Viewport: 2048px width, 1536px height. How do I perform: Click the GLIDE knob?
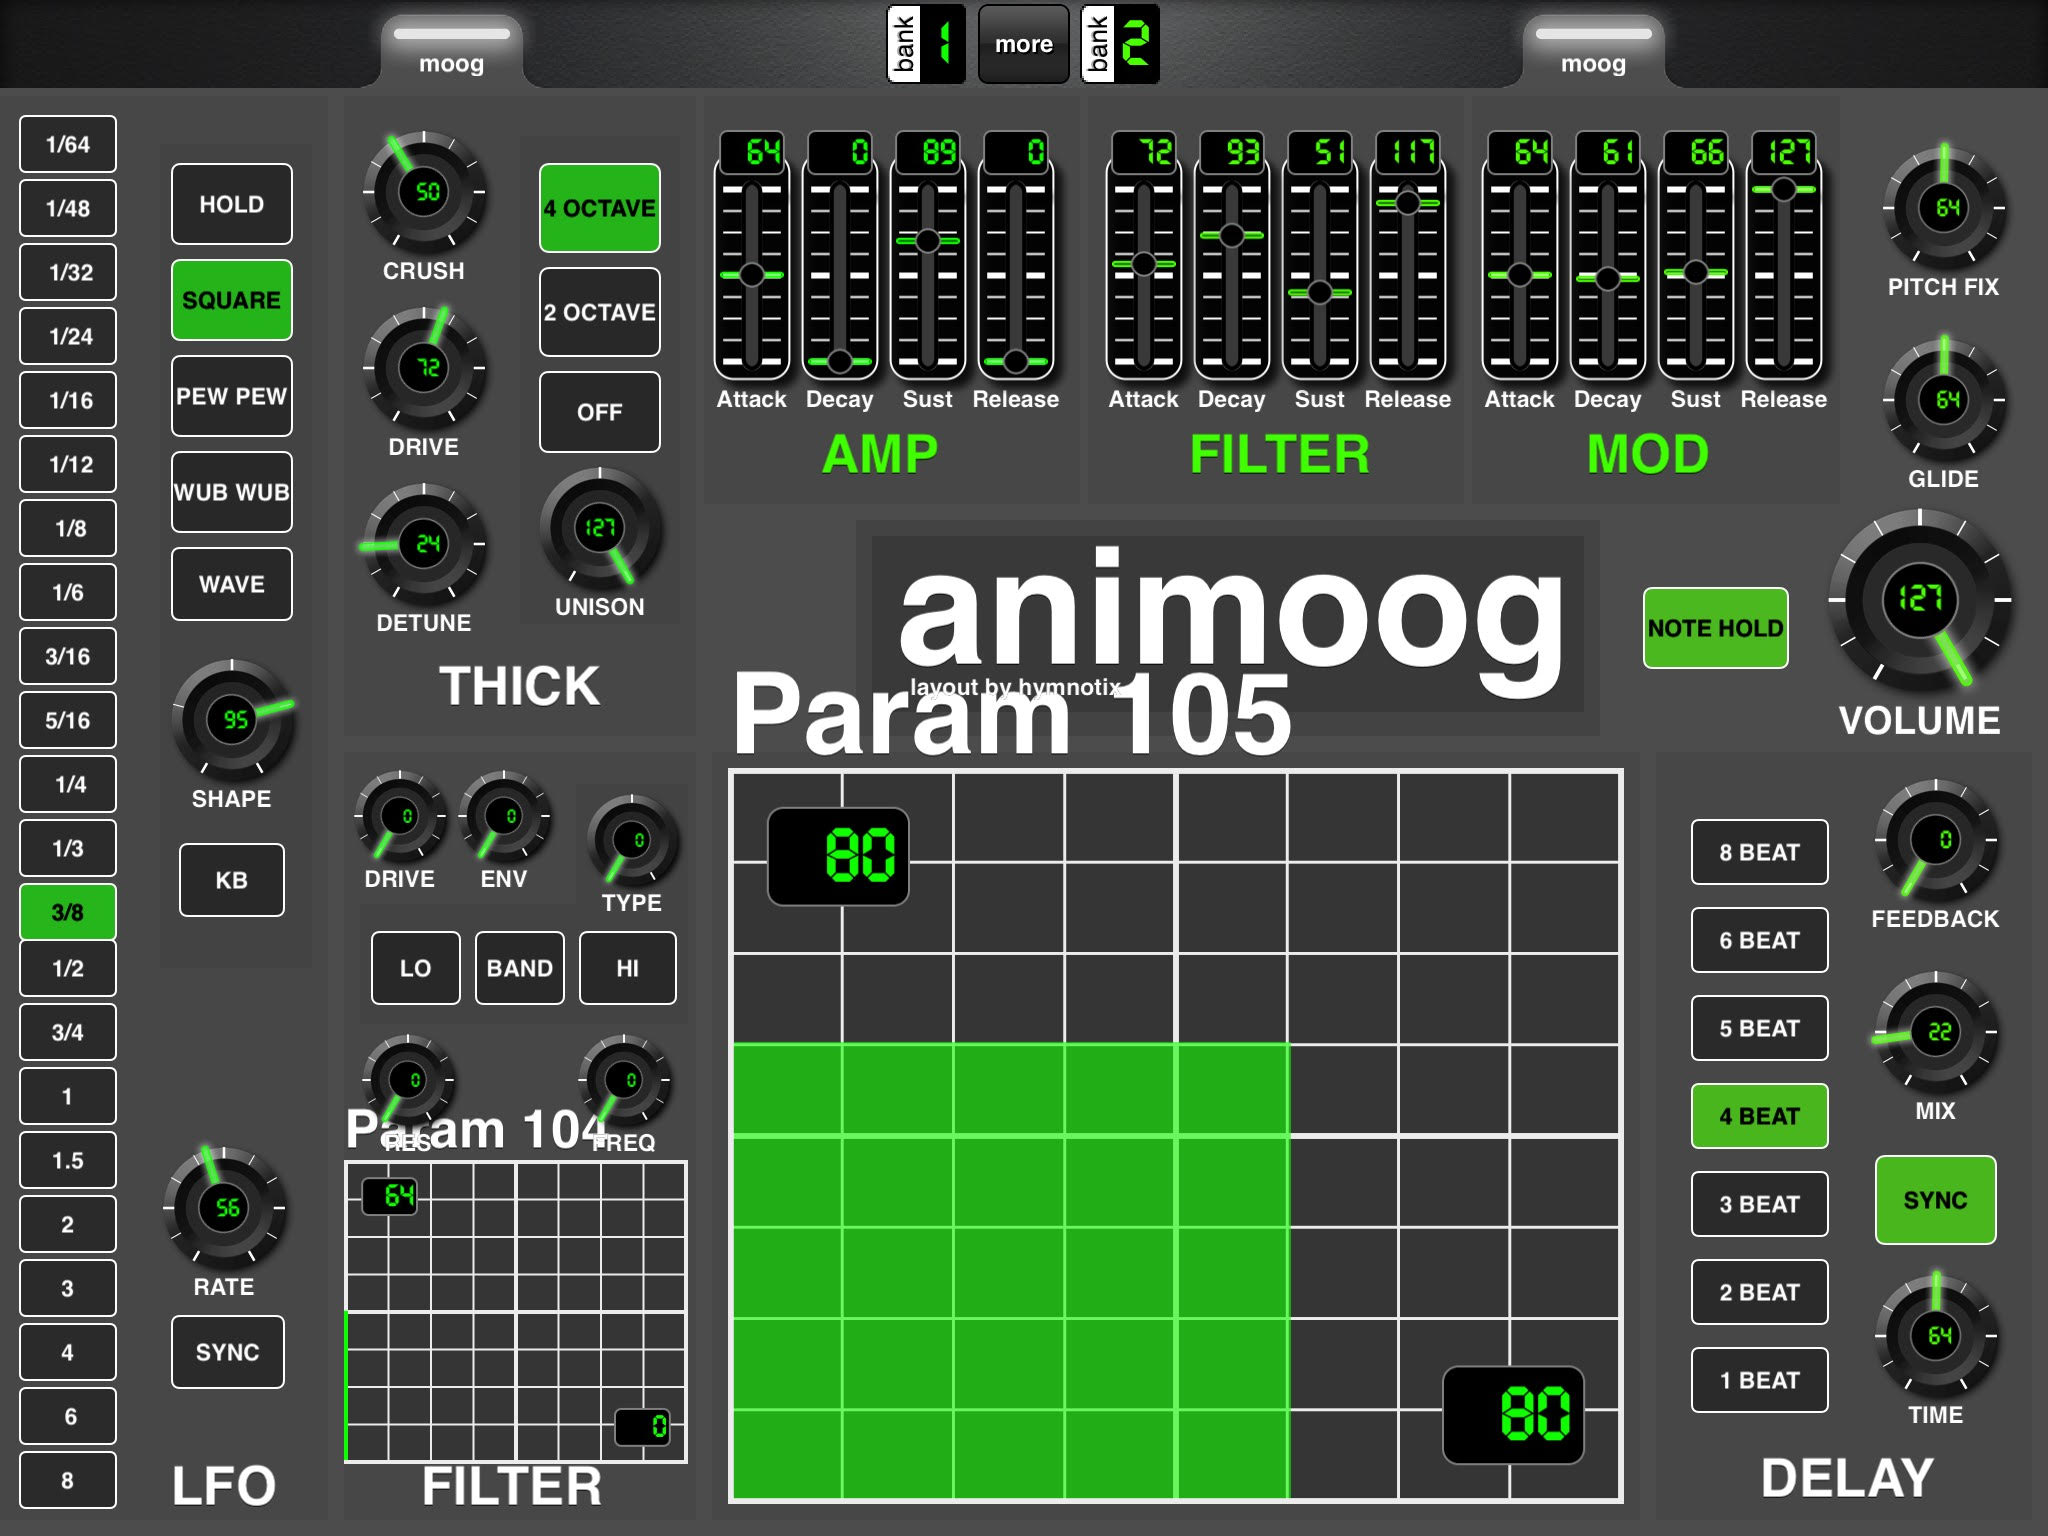(1944, 399)
